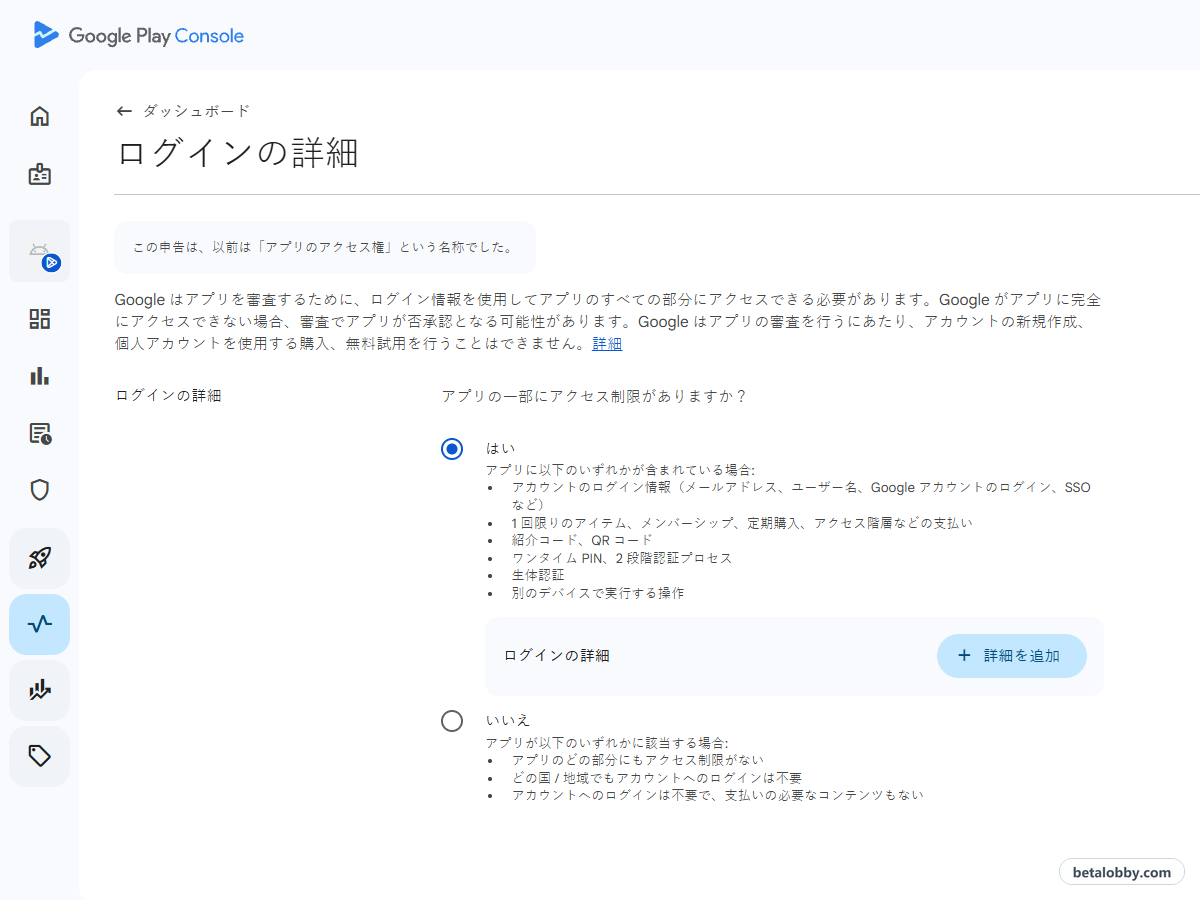Select the Android app icon in sidebar
The height and width of the screenshot is (900, 1200).
point(39,251)
